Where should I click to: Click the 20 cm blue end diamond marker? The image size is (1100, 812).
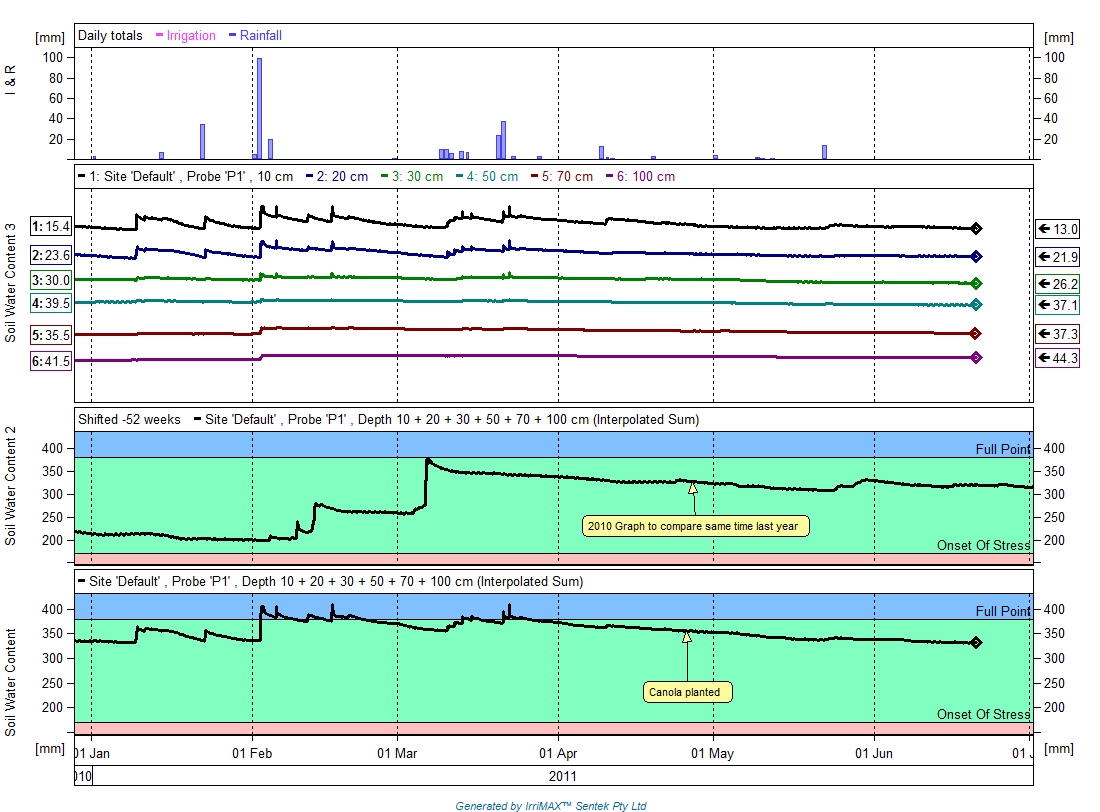[x=976, y=256]
